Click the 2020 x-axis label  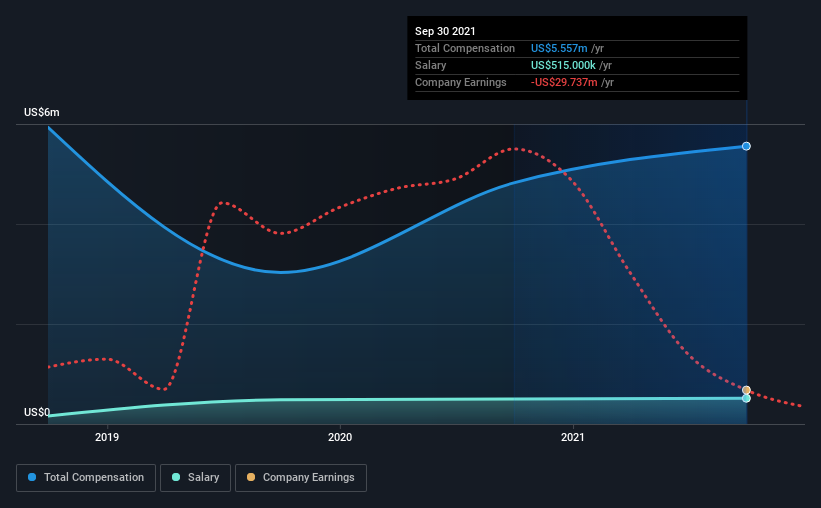[x=340, y=437]
